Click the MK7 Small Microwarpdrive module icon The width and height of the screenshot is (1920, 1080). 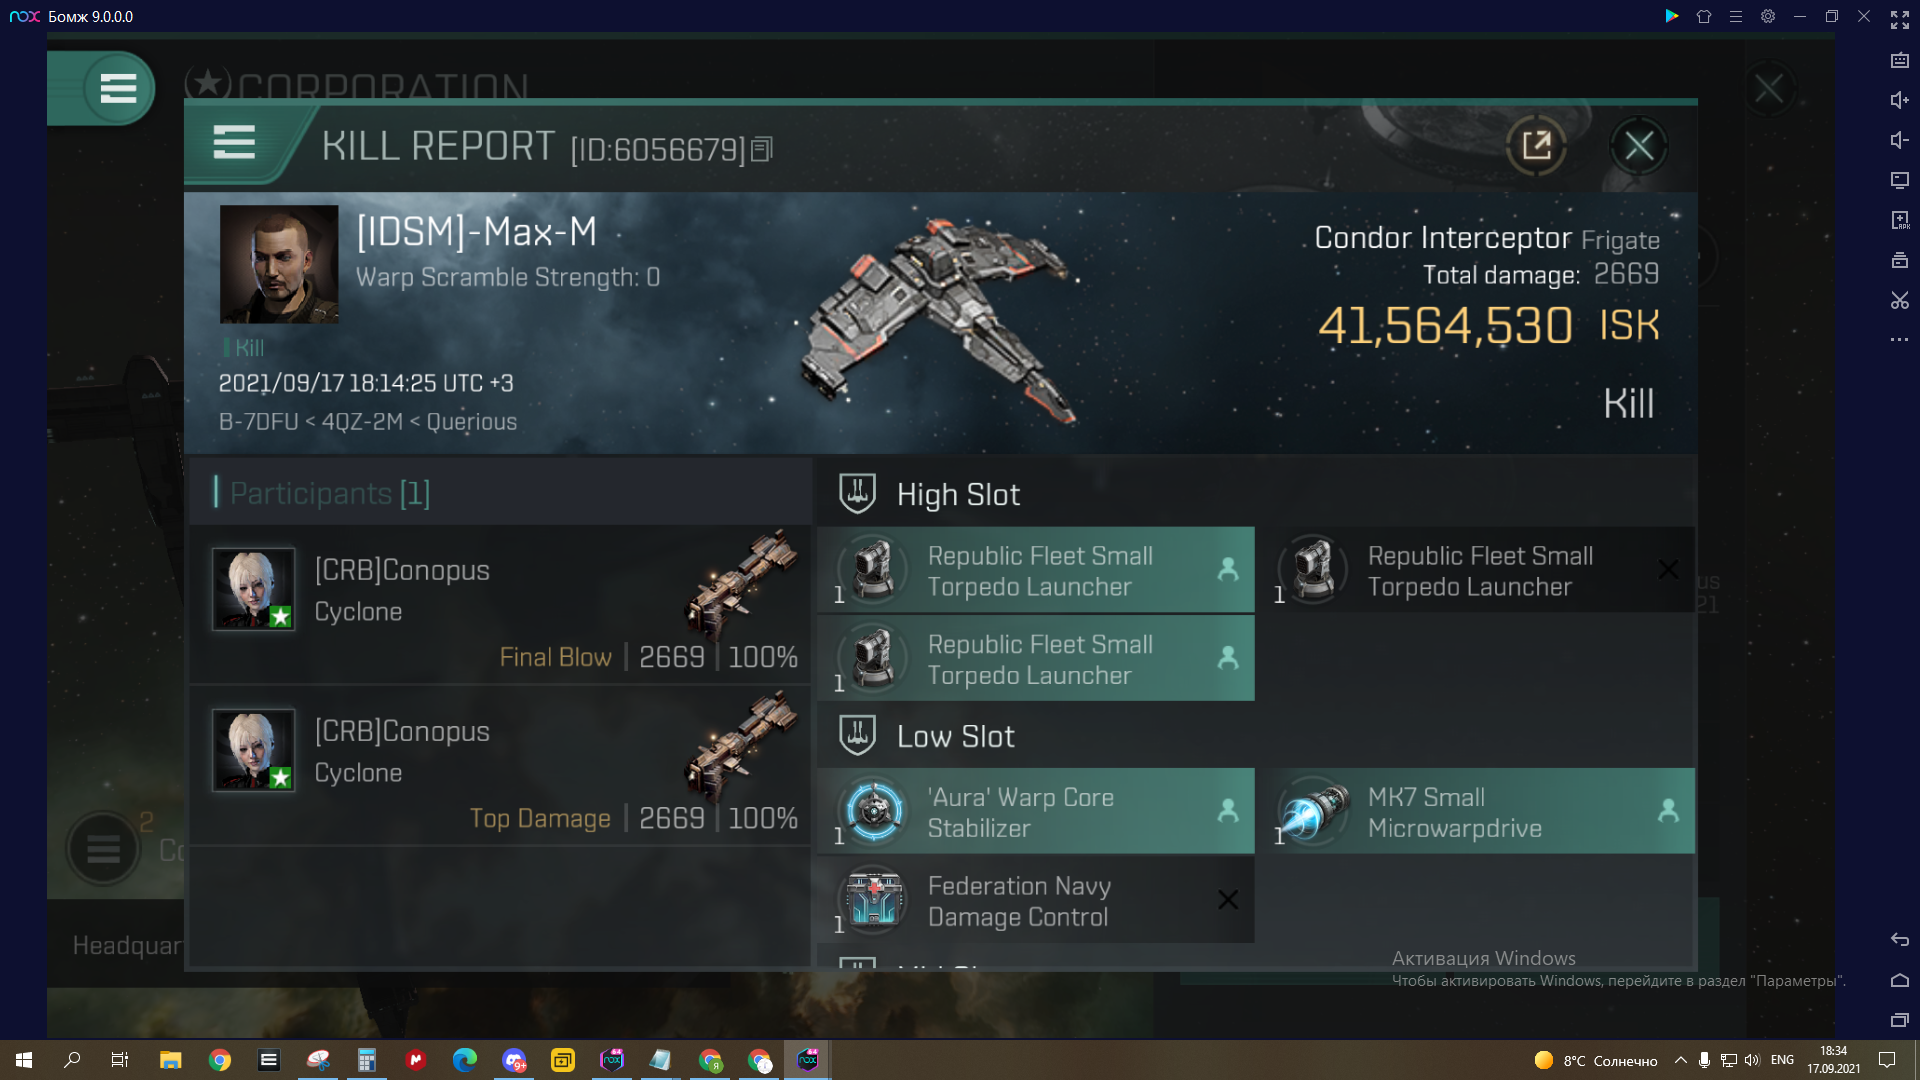click(1313, 810)
